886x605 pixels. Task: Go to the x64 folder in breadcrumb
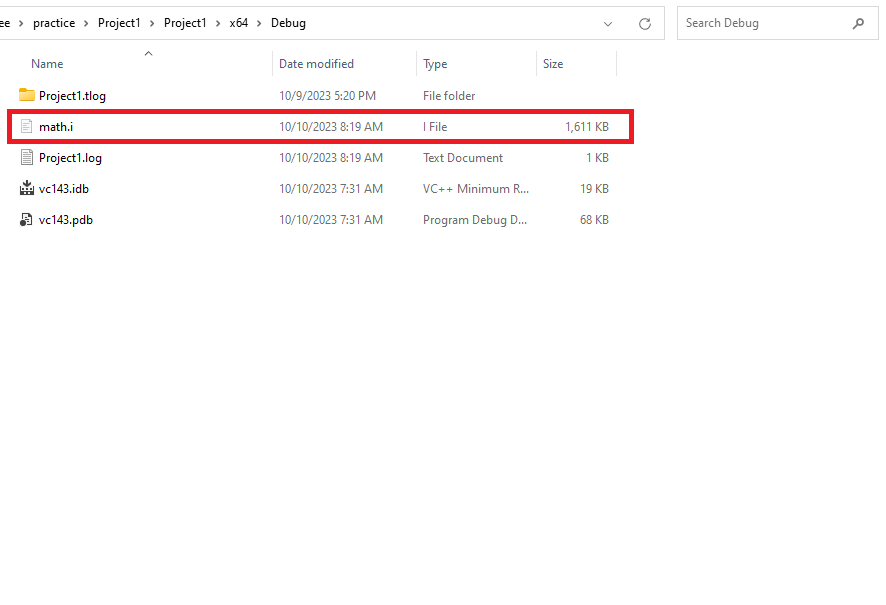[x=238, y=23]
